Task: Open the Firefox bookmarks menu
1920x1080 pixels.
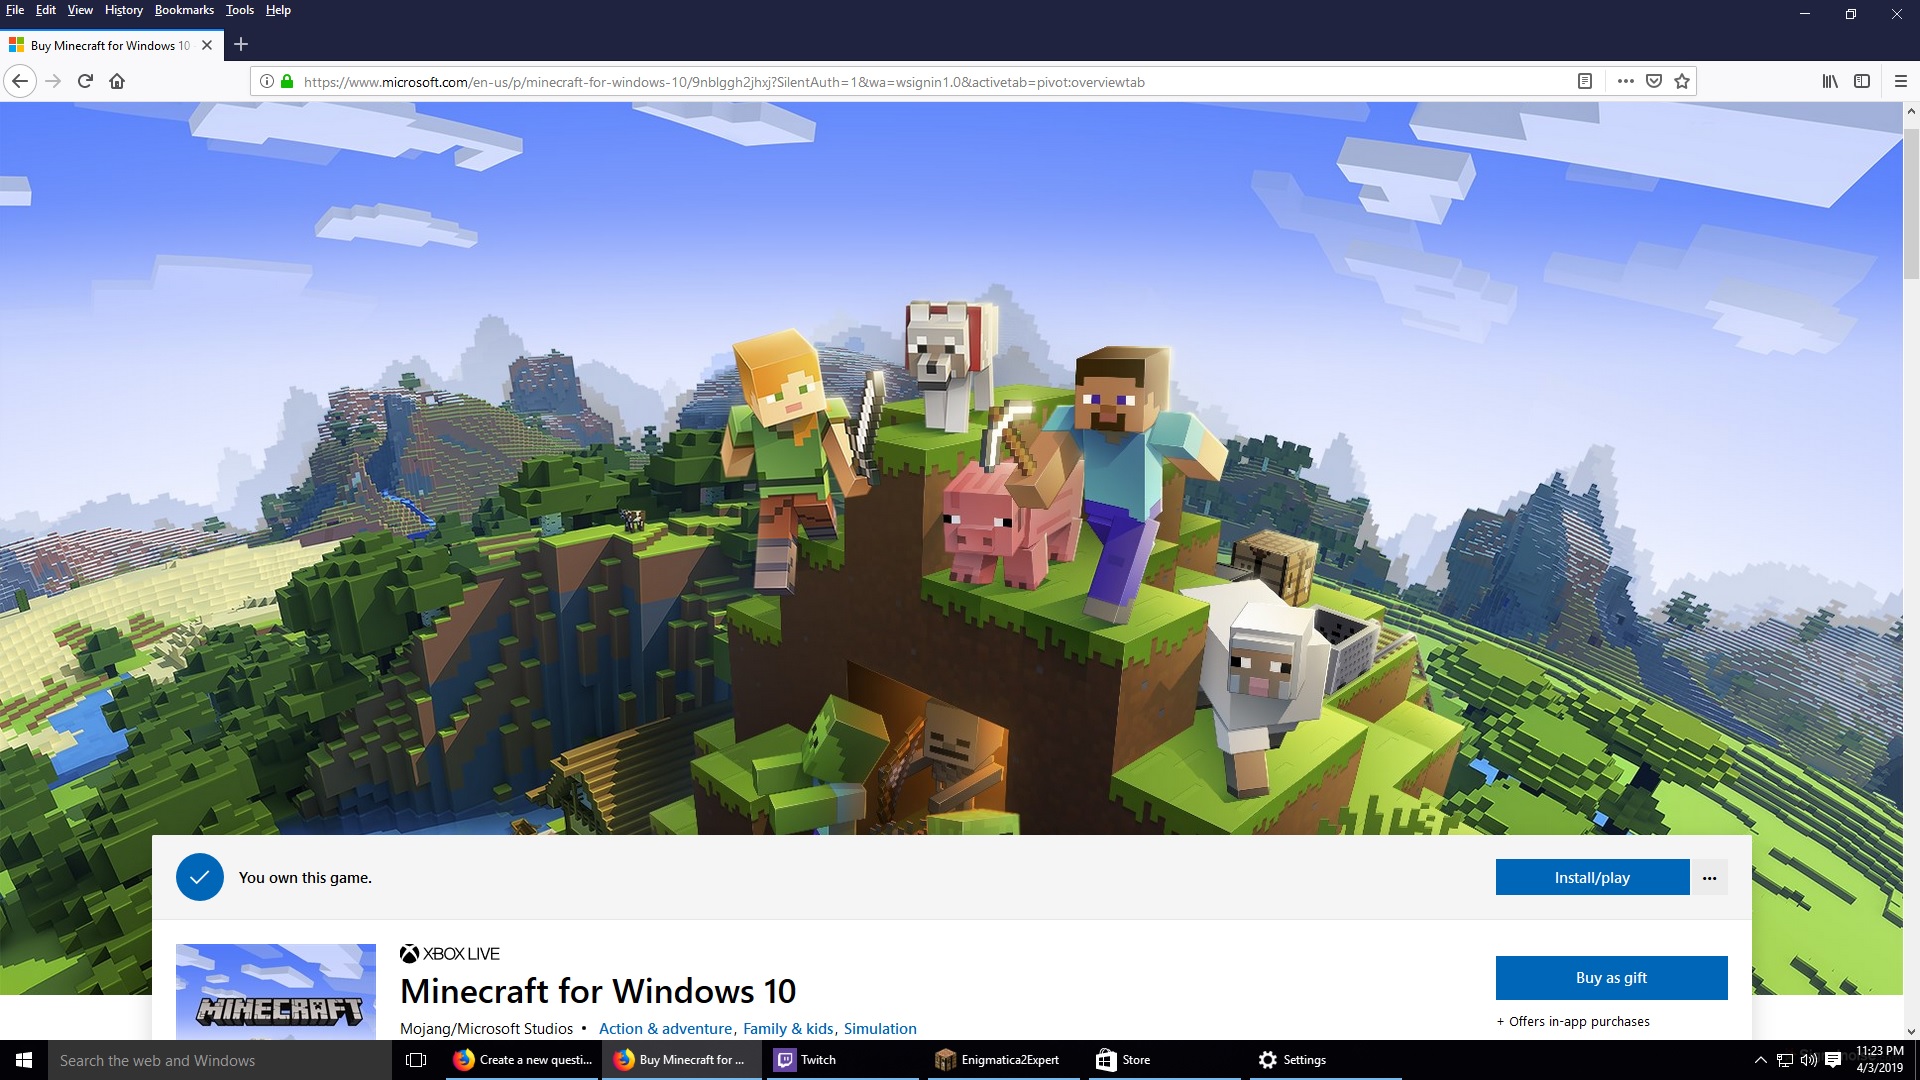Action: point(183,11)
